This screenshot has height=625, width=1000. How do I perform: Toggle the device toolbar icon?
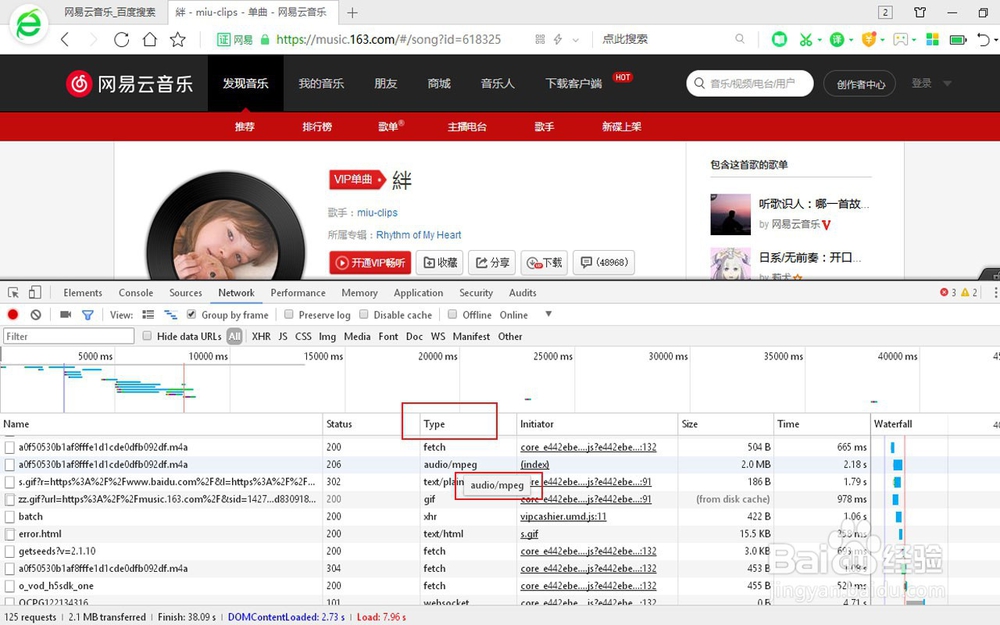coord(34,293)
